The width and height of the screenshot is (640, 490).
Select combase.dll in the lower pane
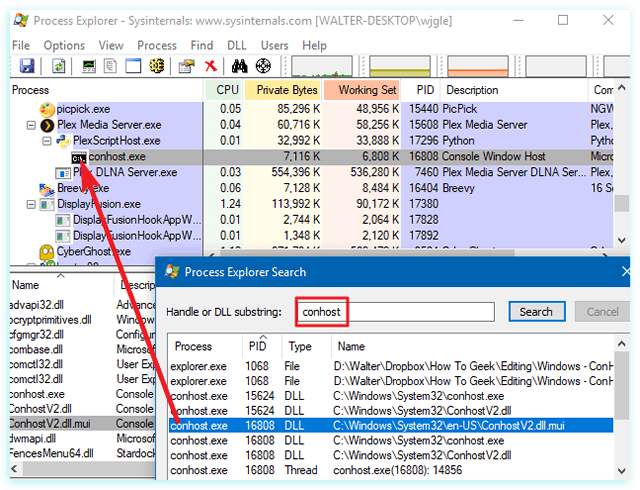tap(83, 350)
